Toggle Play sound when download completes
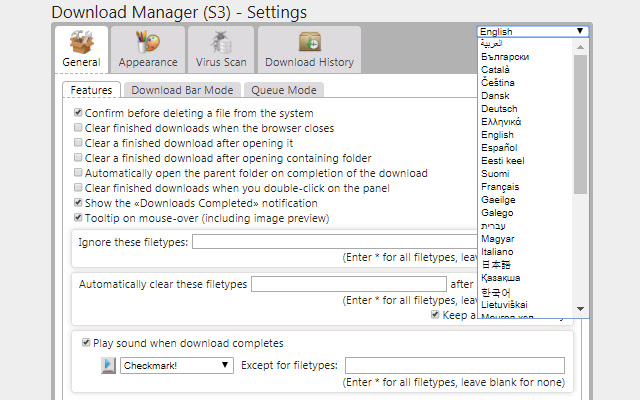640x400 pixels. [88, 343]
